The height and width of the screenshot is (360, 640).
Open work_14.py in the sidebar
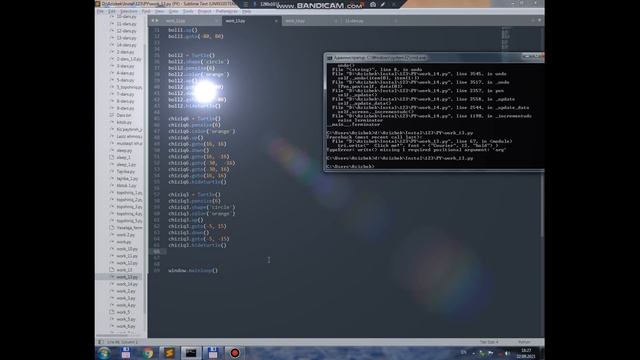pos(127,284)
